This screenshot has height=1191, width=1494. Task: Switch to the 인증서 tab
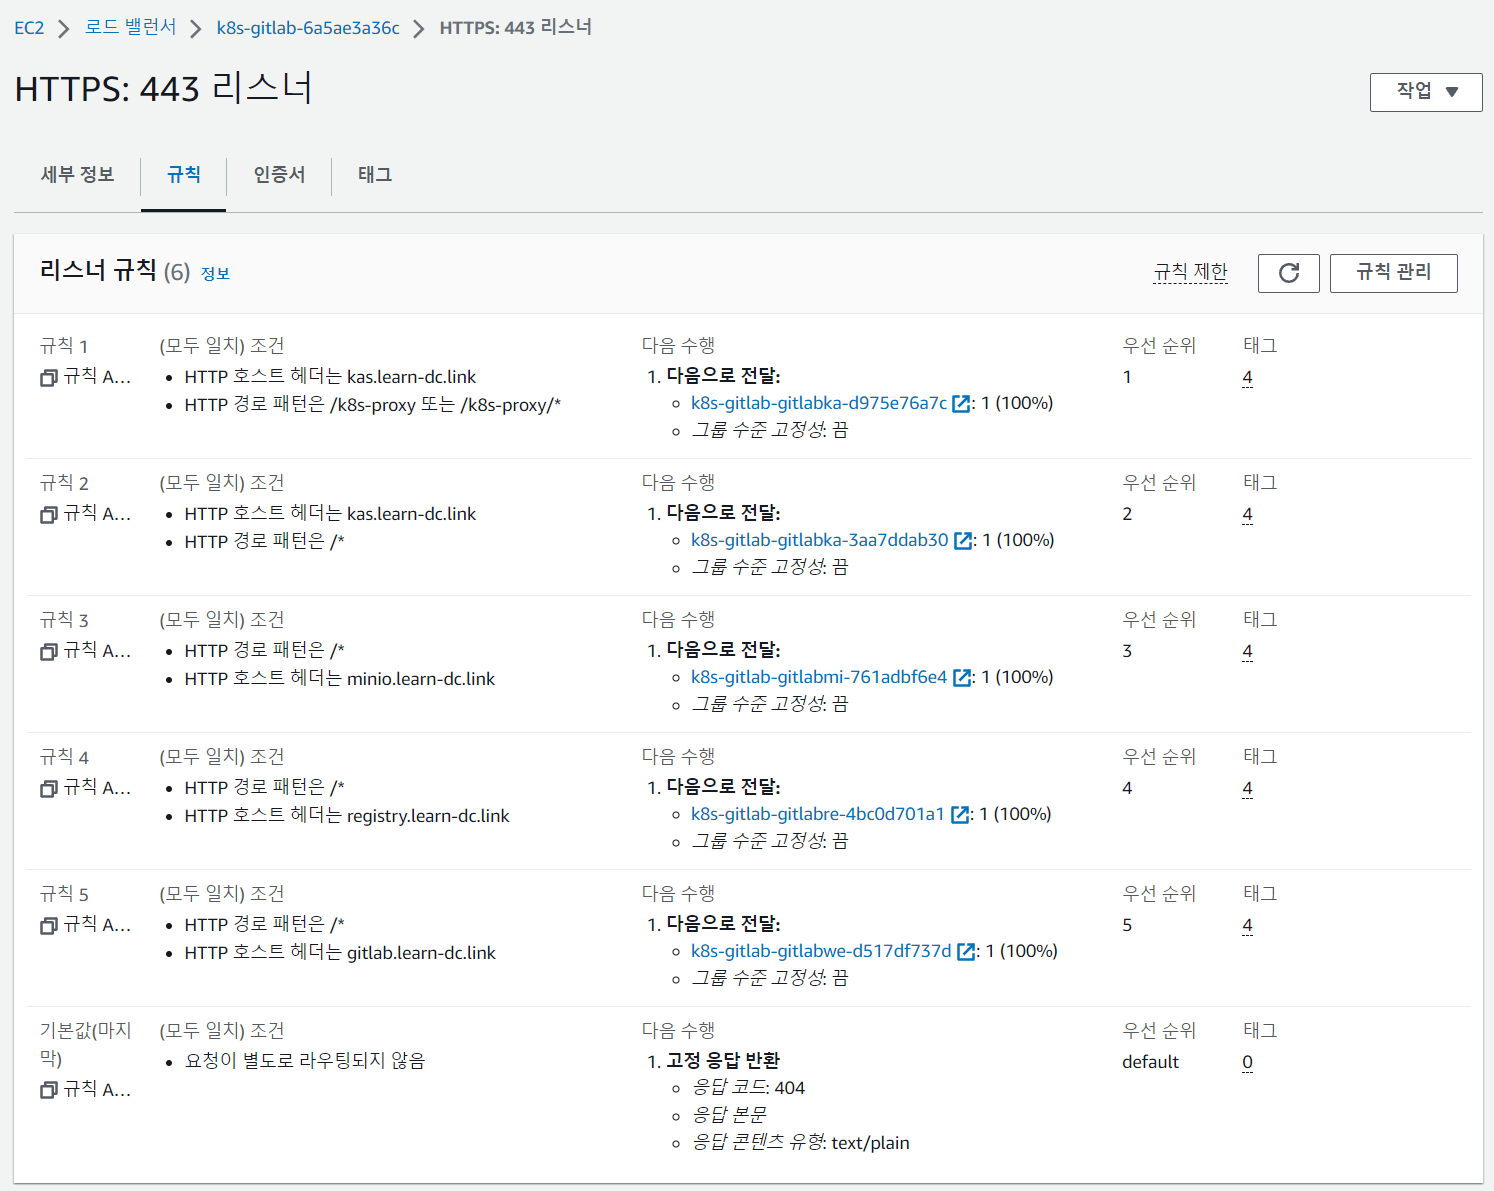tap(279, 175)
